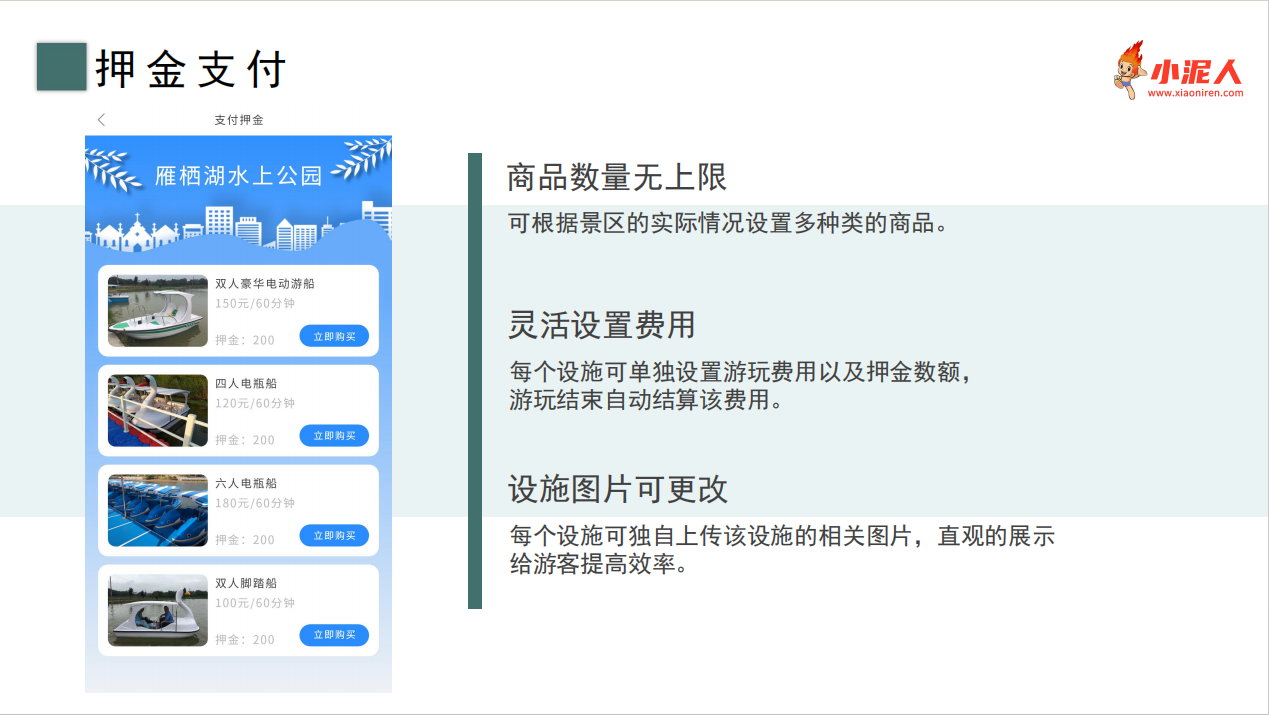Click the 押金支付 slide heading

(x=189, y=68)
